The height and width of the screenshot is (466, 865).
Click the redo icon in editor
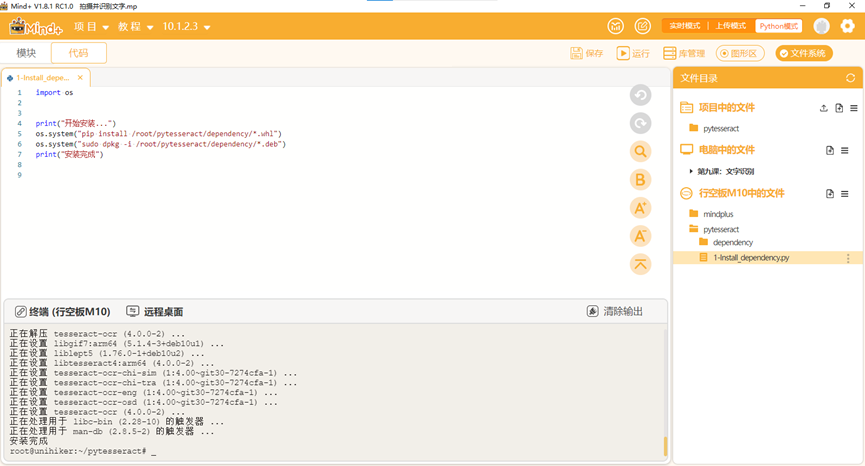click(x=640, y=123)
